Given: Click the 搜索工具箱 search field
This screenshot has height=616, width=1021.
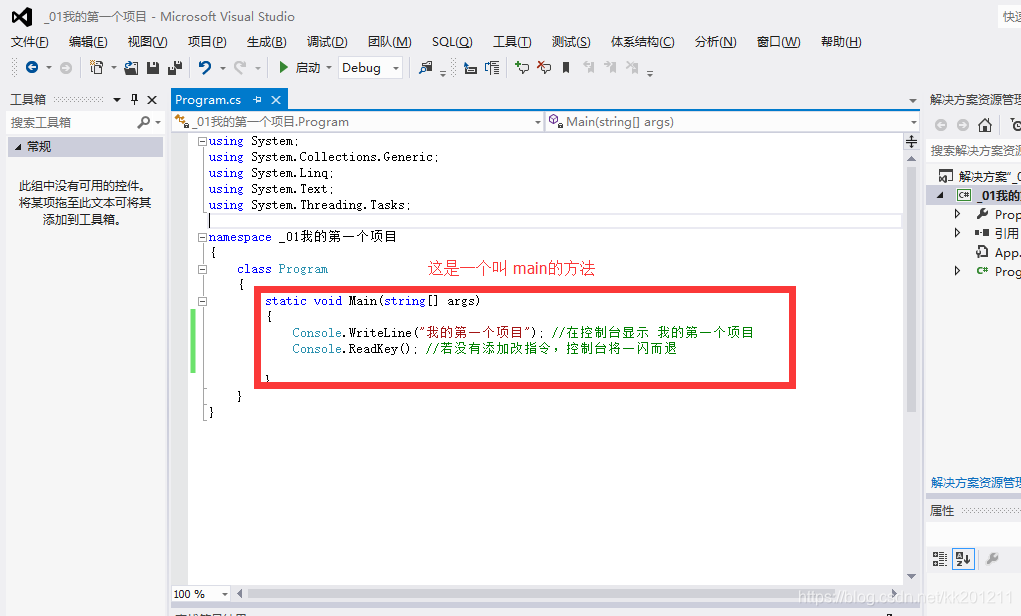Looking at the screenshot, I should [72, 122].
